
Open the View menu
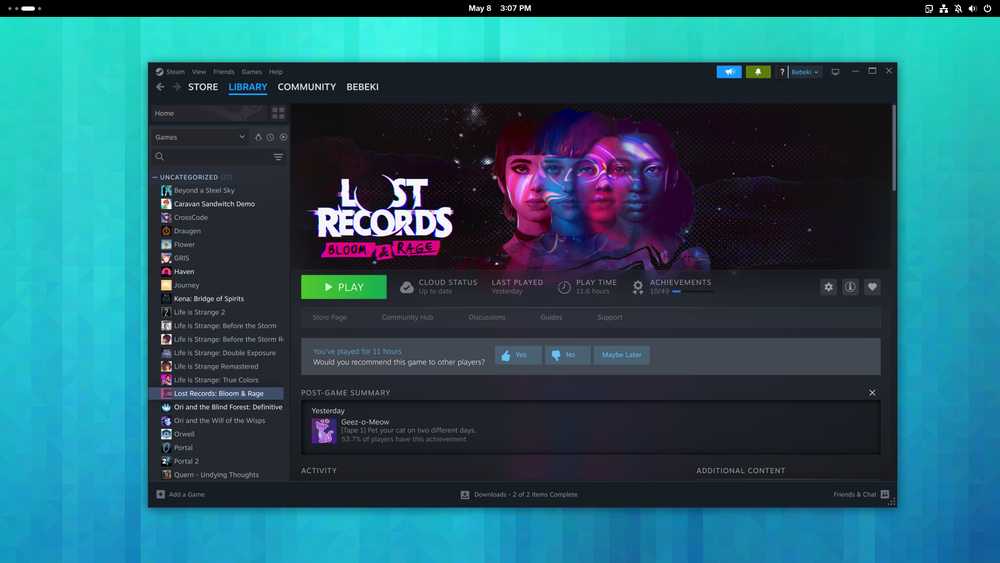pyautogui.click(x=199, y=72)
